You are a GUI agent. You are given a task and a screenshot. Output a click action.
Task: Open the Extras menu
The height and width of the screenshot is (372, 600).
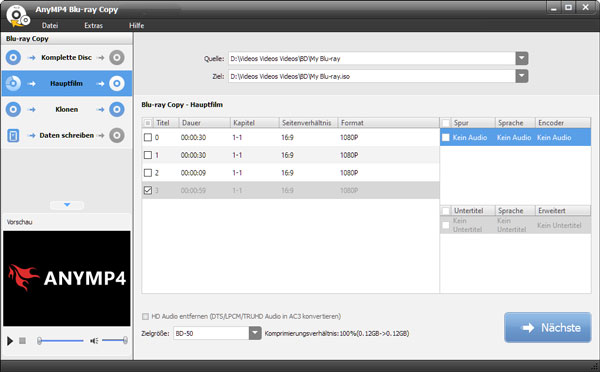pyautogui.click(x=93, y=26)
